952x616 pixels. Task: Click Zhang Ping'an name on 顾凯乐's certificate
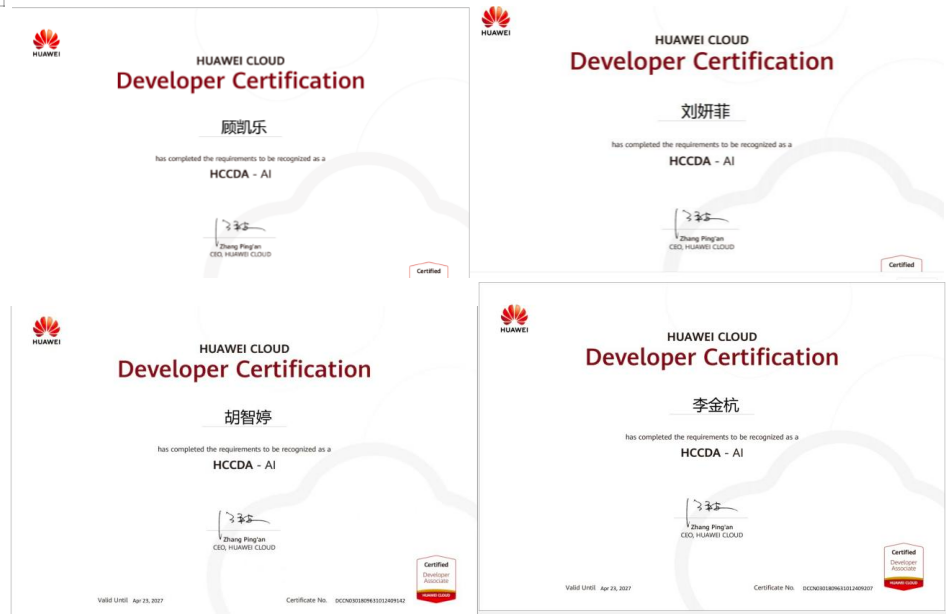pos(240,246)
